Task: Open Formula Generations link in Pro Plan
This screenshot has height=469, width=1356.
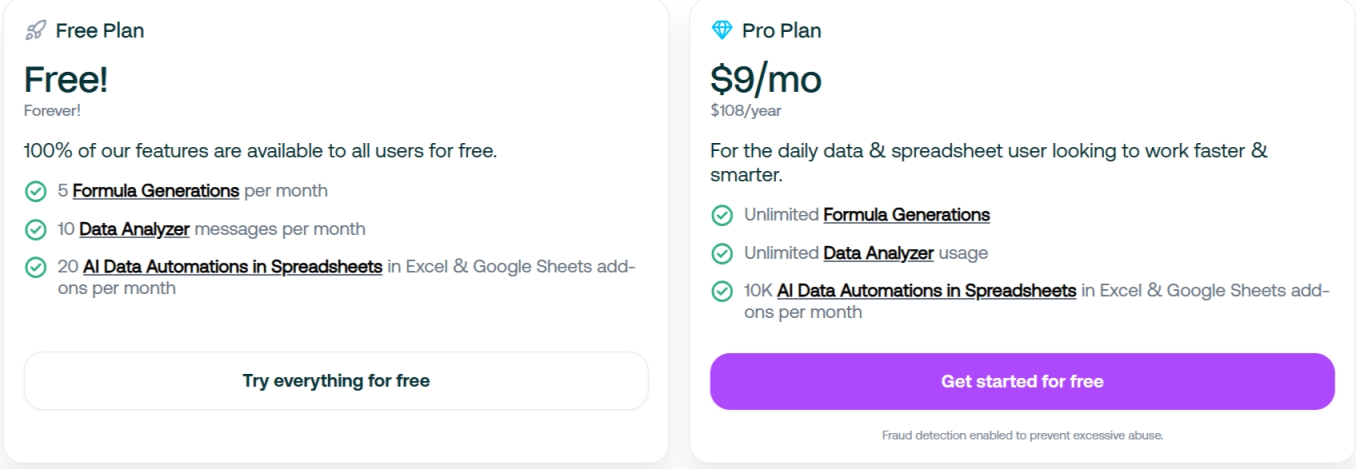Action: click(x=906, y=215)
